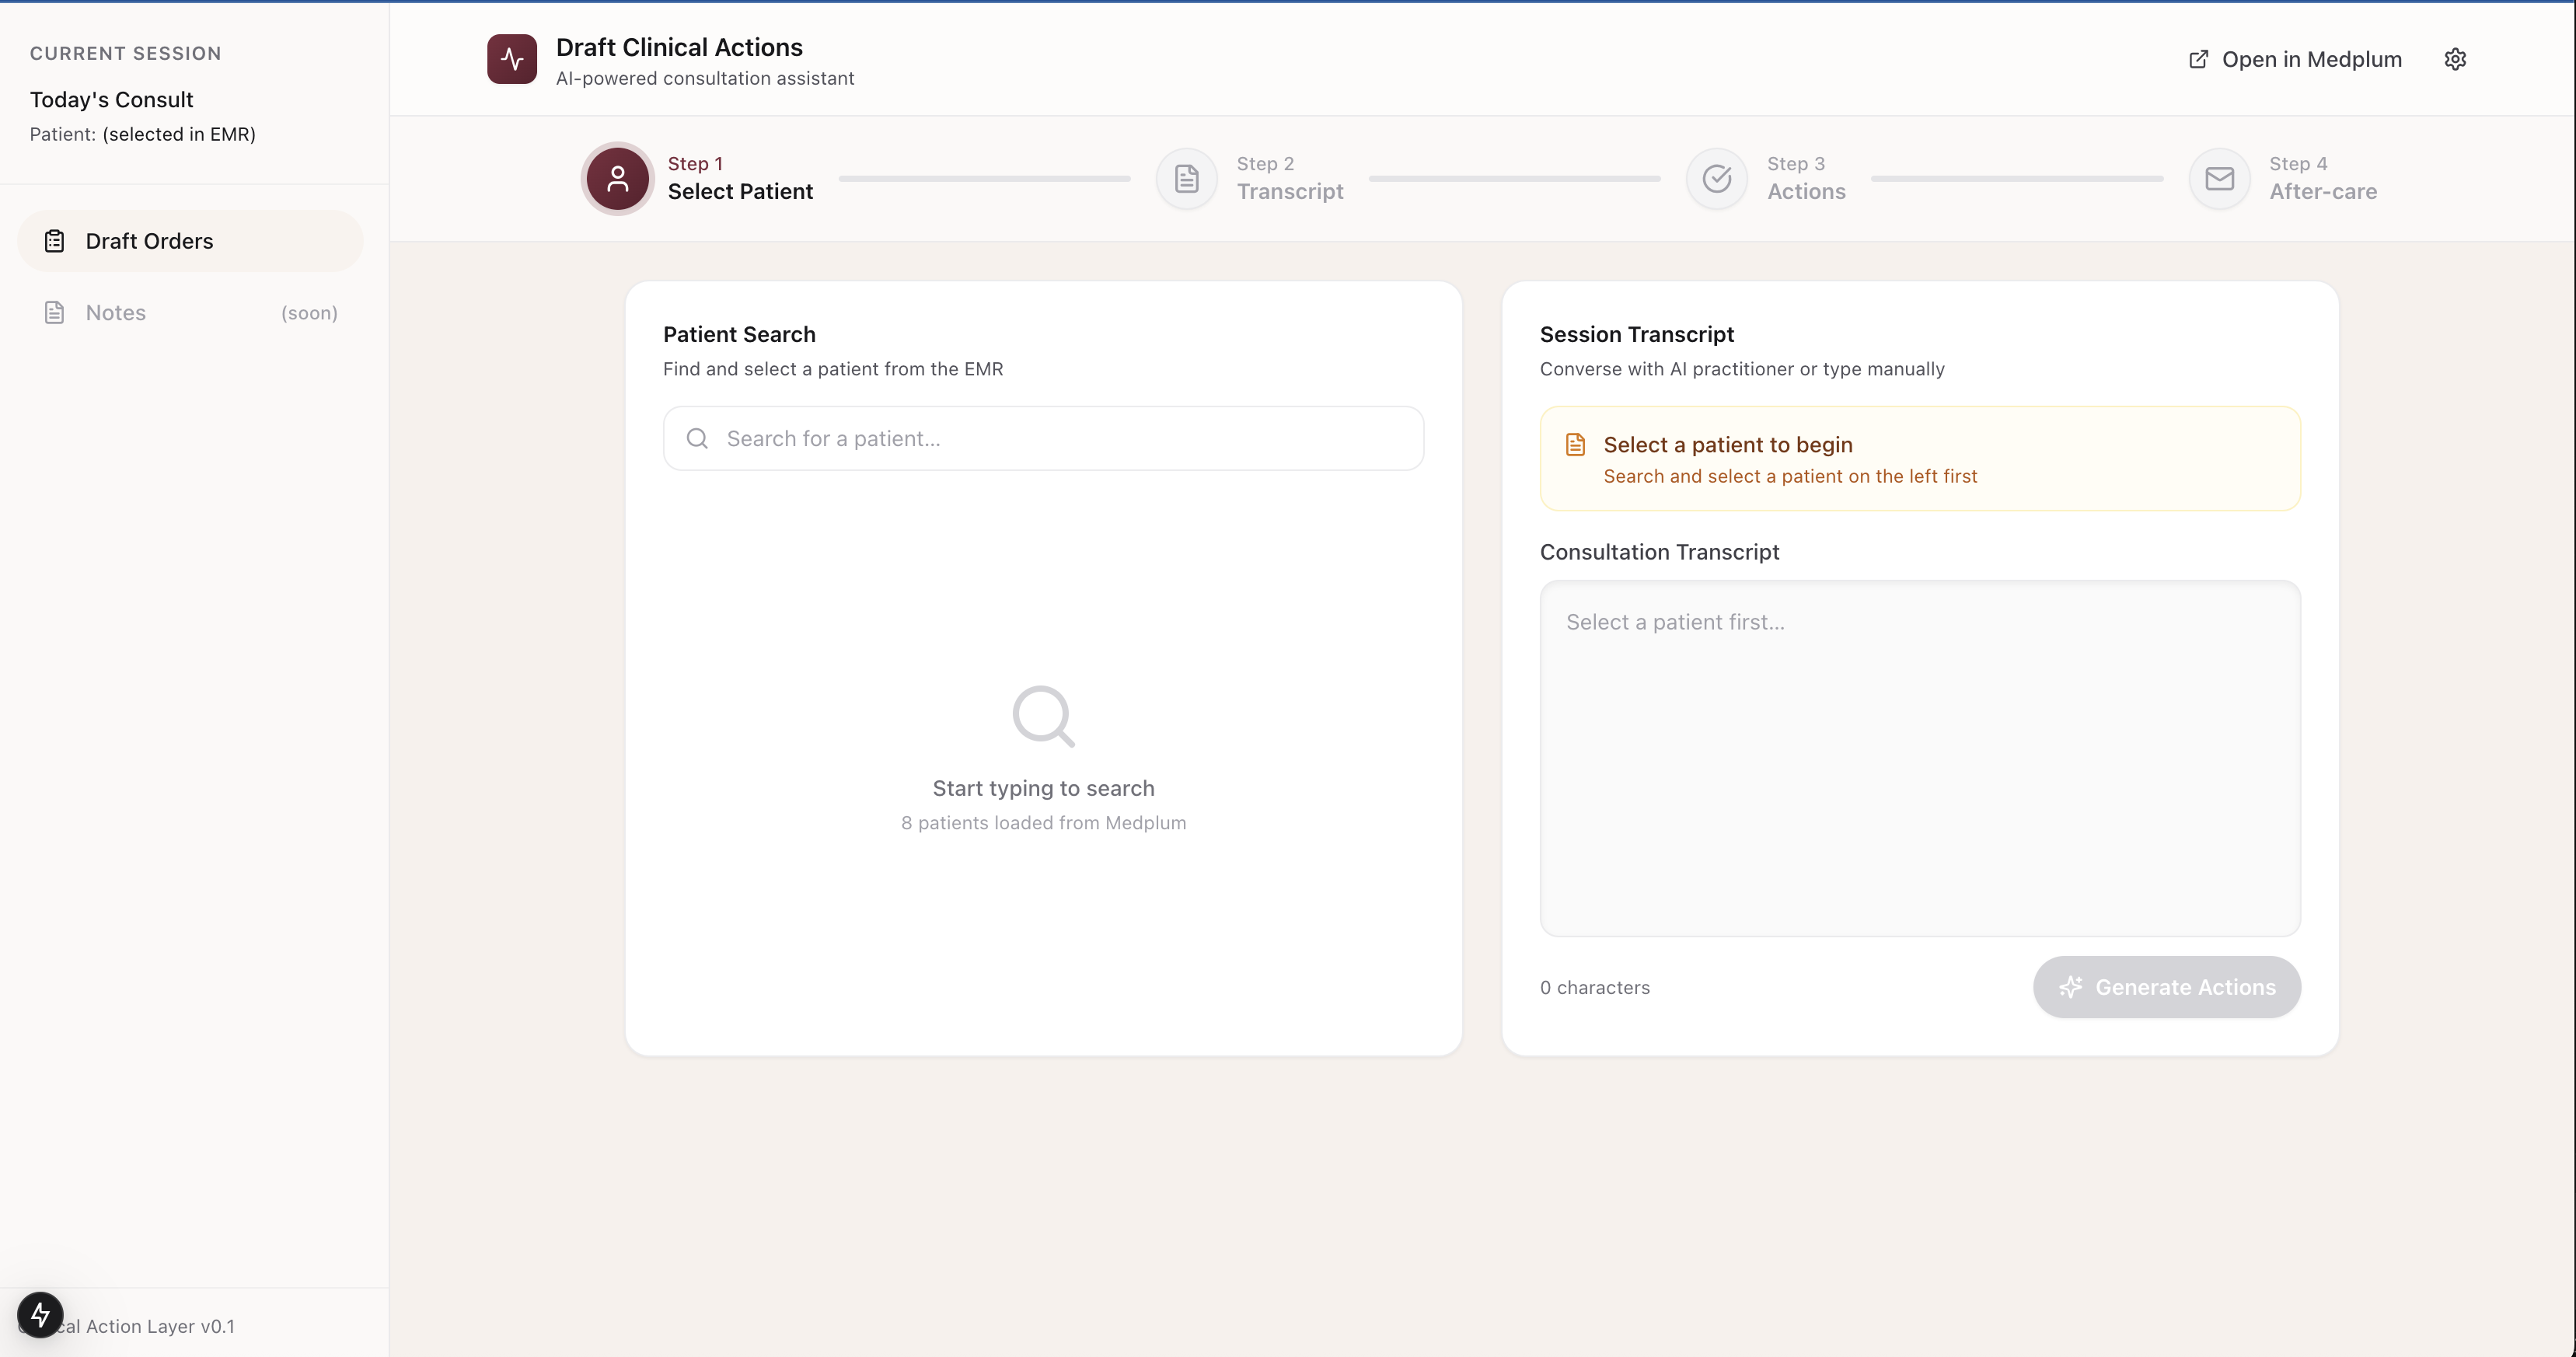Open settings via the gear icon
The width and height of the screenshot is (2576, 1357).
(x=2455, y=59)
